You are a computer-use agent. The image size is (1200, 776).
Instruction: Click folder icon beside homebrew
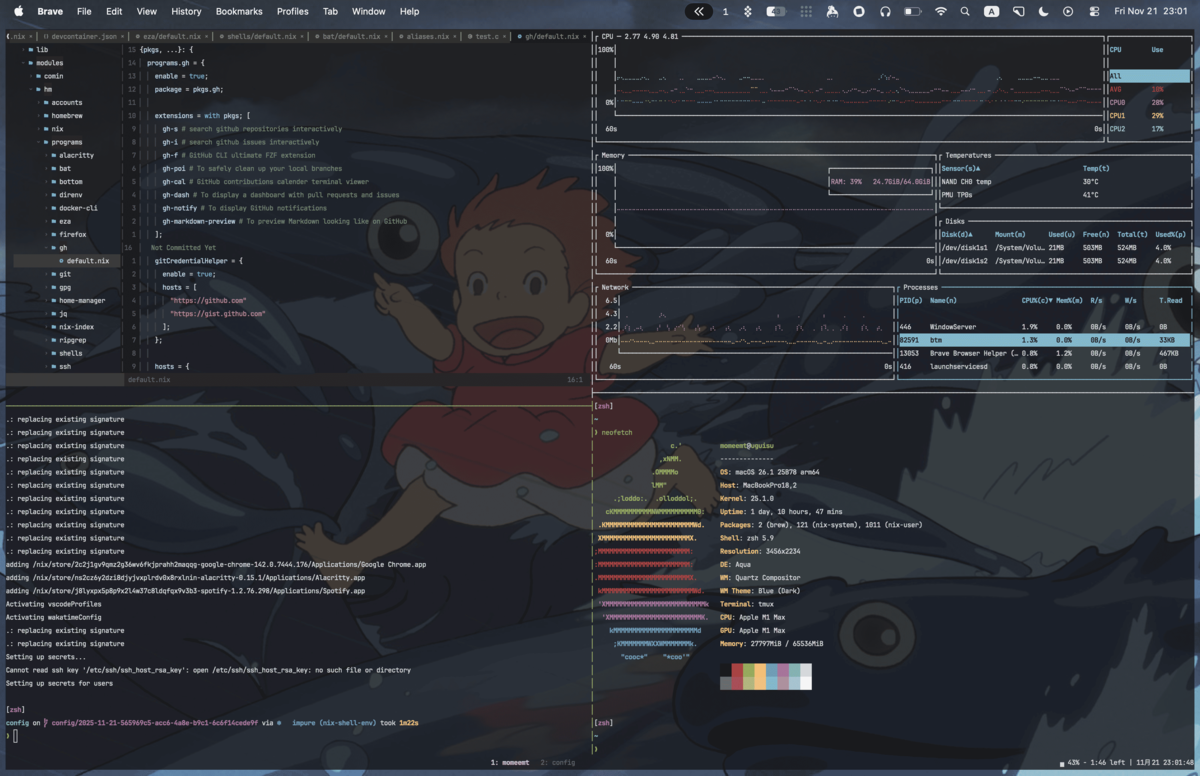click(46, 115)
